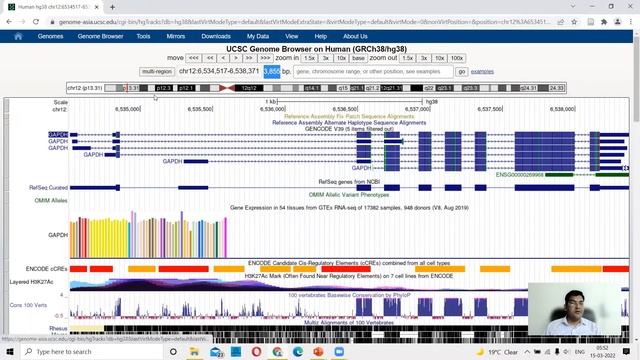Image resolution: width=640 pixels, height=360 pixels.
Task: Click the taskbar search box
Action: [x=91, y=351]
